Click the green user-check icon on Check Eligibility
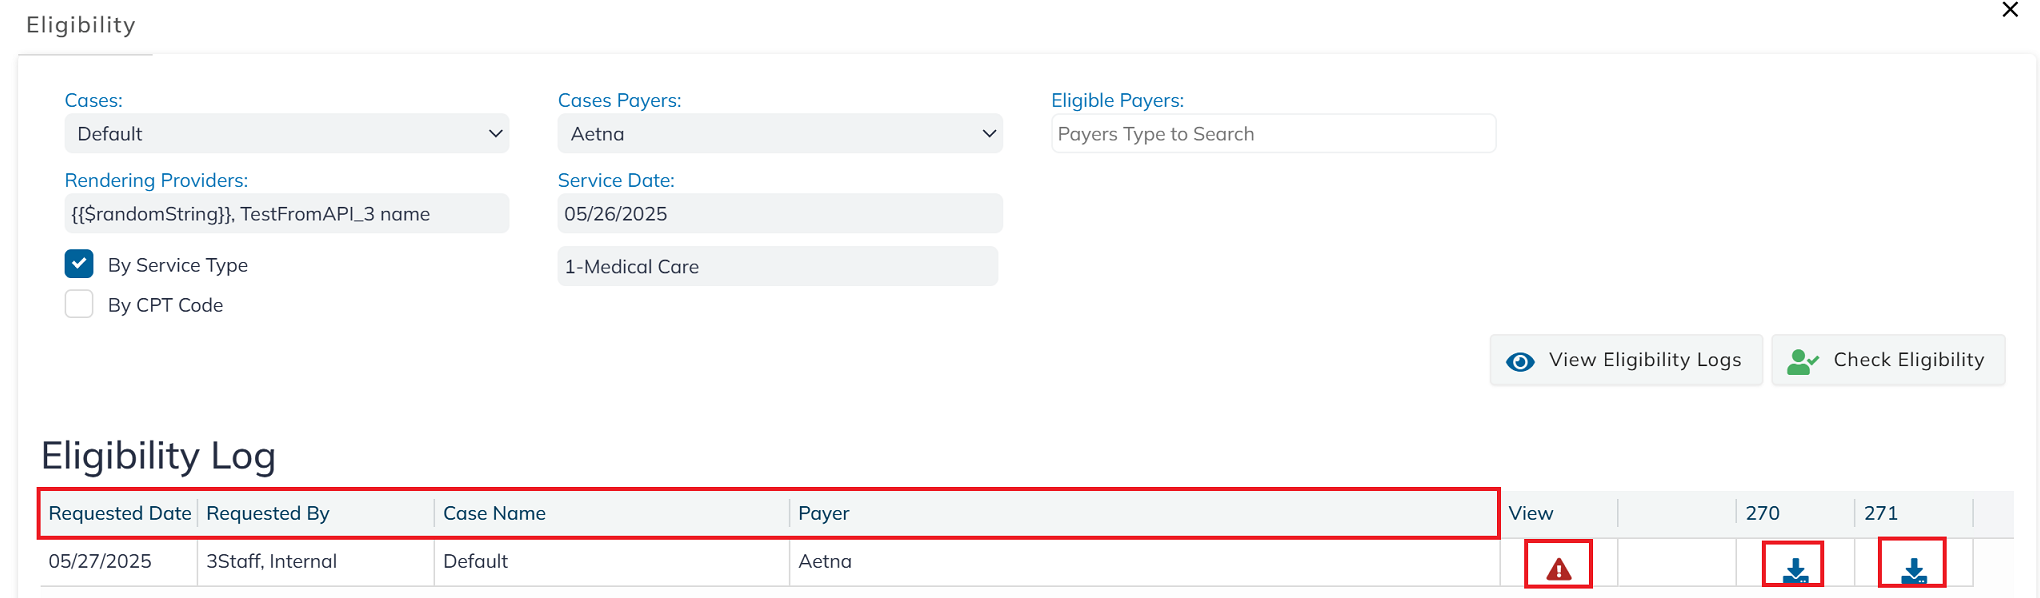The image size is (2040, 598). coord(1803,361)
